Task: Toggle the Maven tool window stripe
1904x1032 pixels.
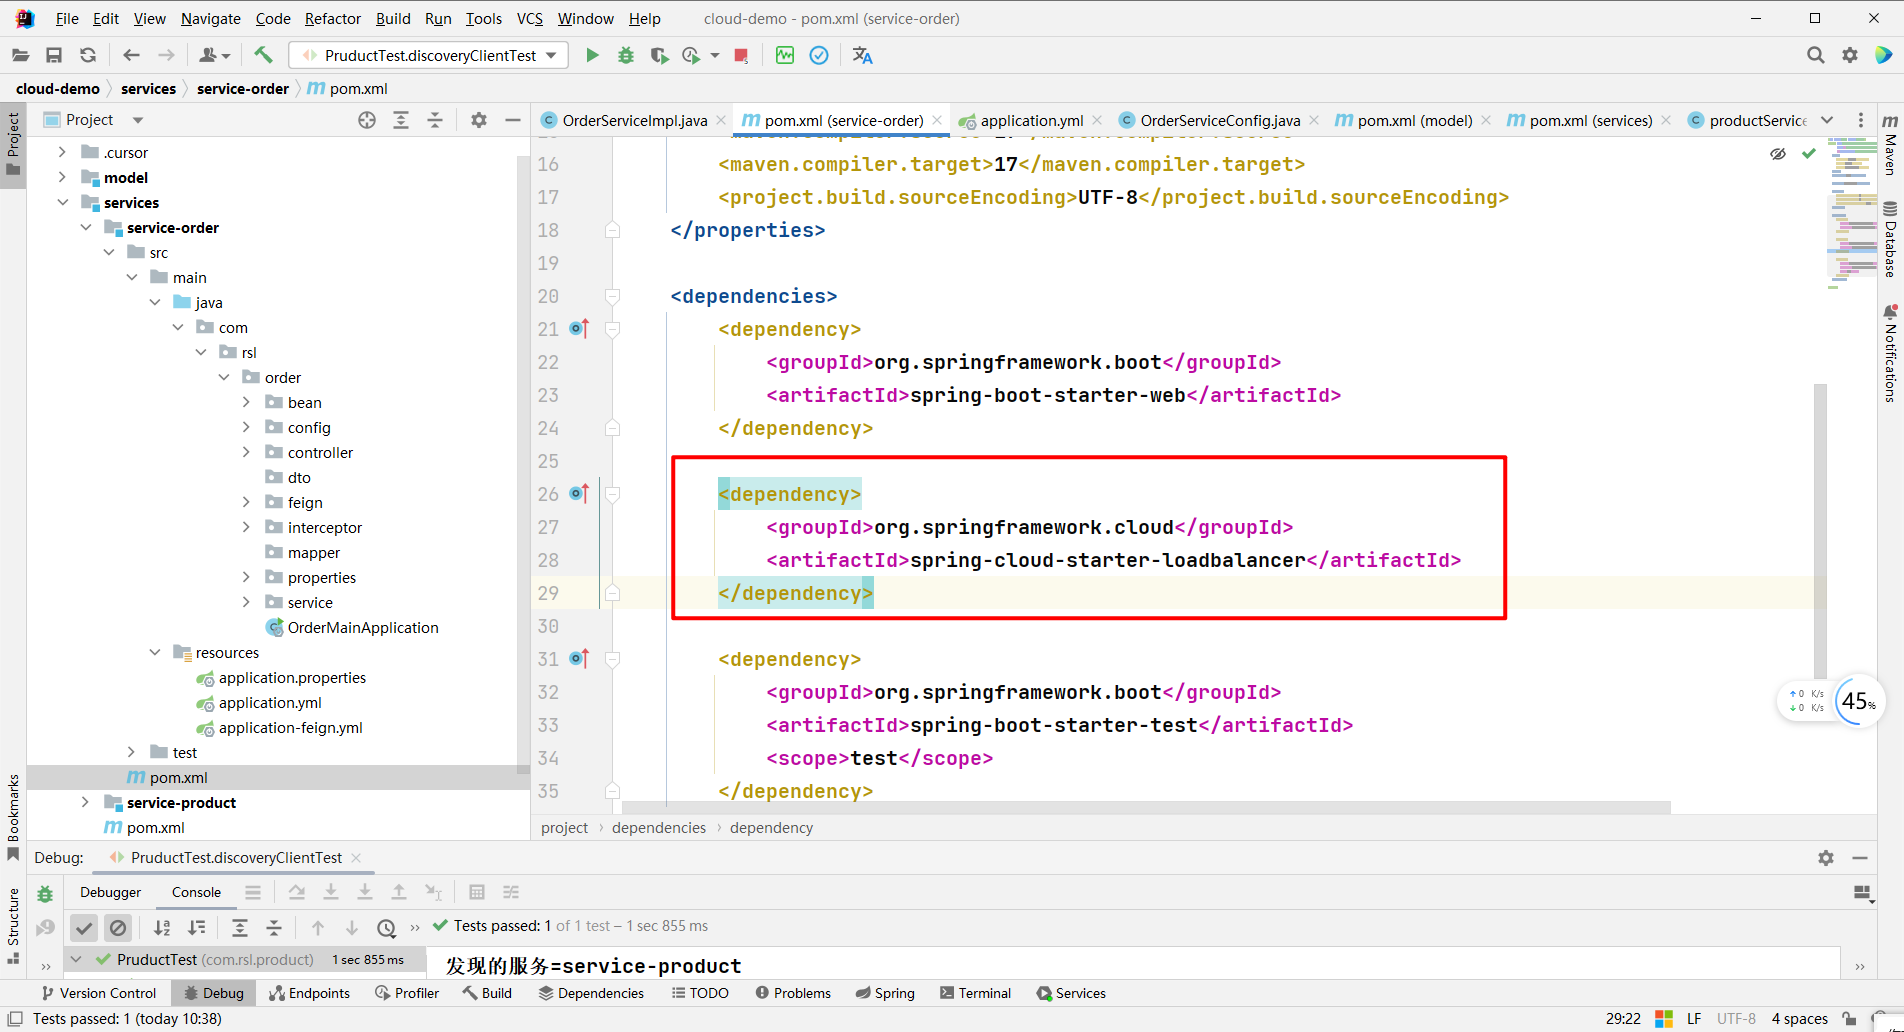Action: coord(1890,146)
